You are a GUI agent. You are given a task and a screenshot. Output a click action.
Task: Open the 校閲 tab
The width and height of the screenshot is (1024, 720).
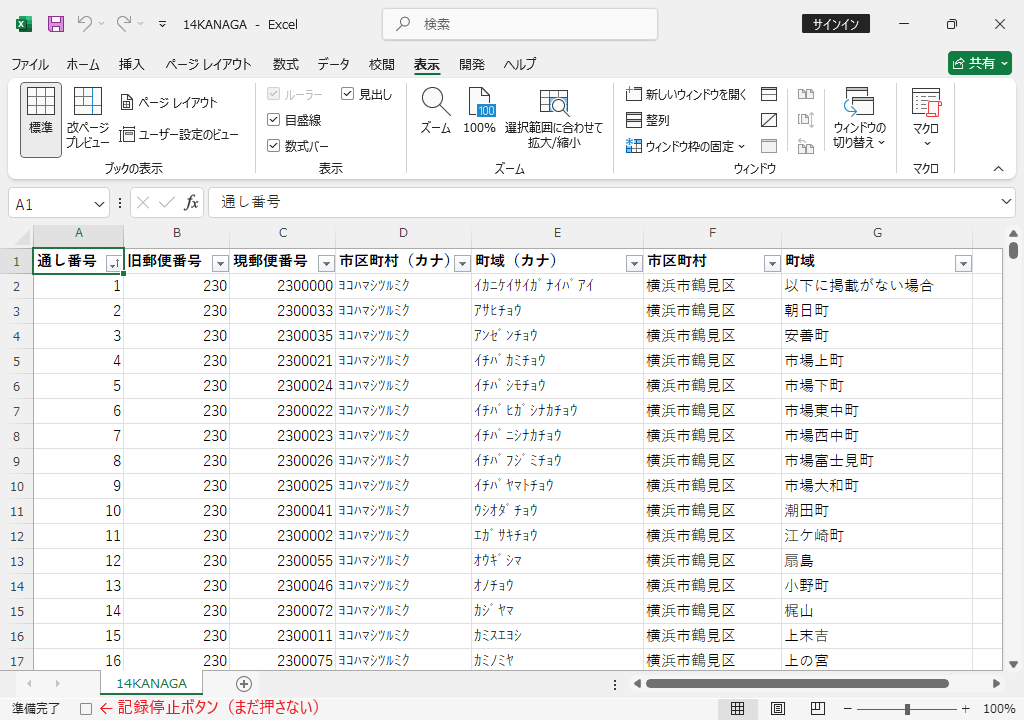click(381, 64)
